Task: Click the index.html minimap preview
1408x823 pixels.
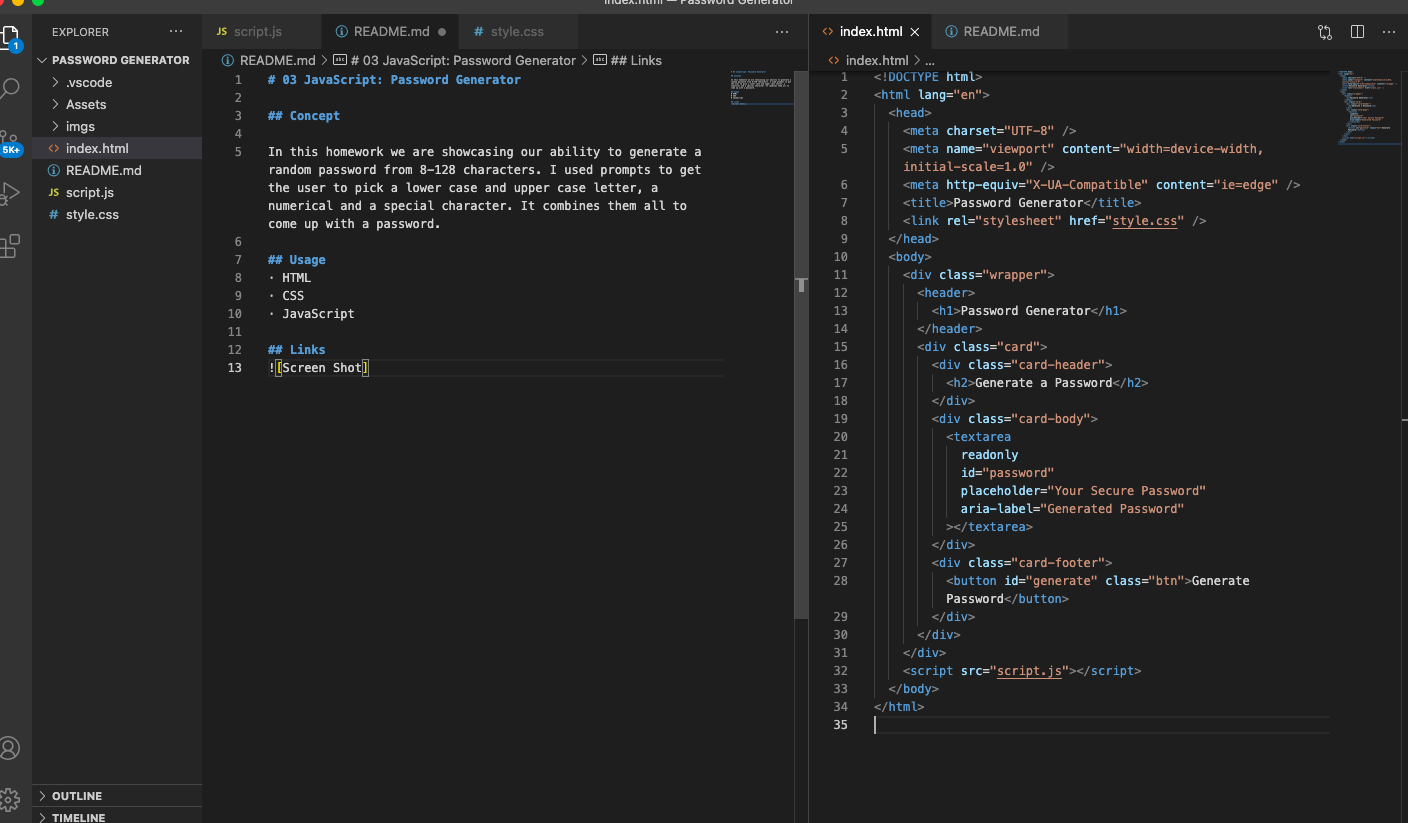Action: pos(1369,107)
